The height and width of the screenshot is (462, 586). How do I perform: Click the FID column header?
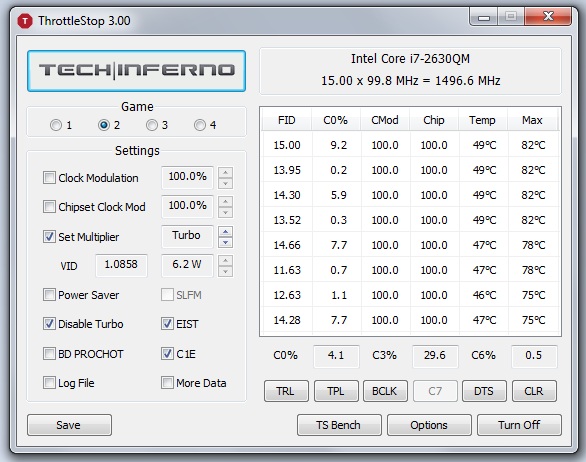point(287,120)
